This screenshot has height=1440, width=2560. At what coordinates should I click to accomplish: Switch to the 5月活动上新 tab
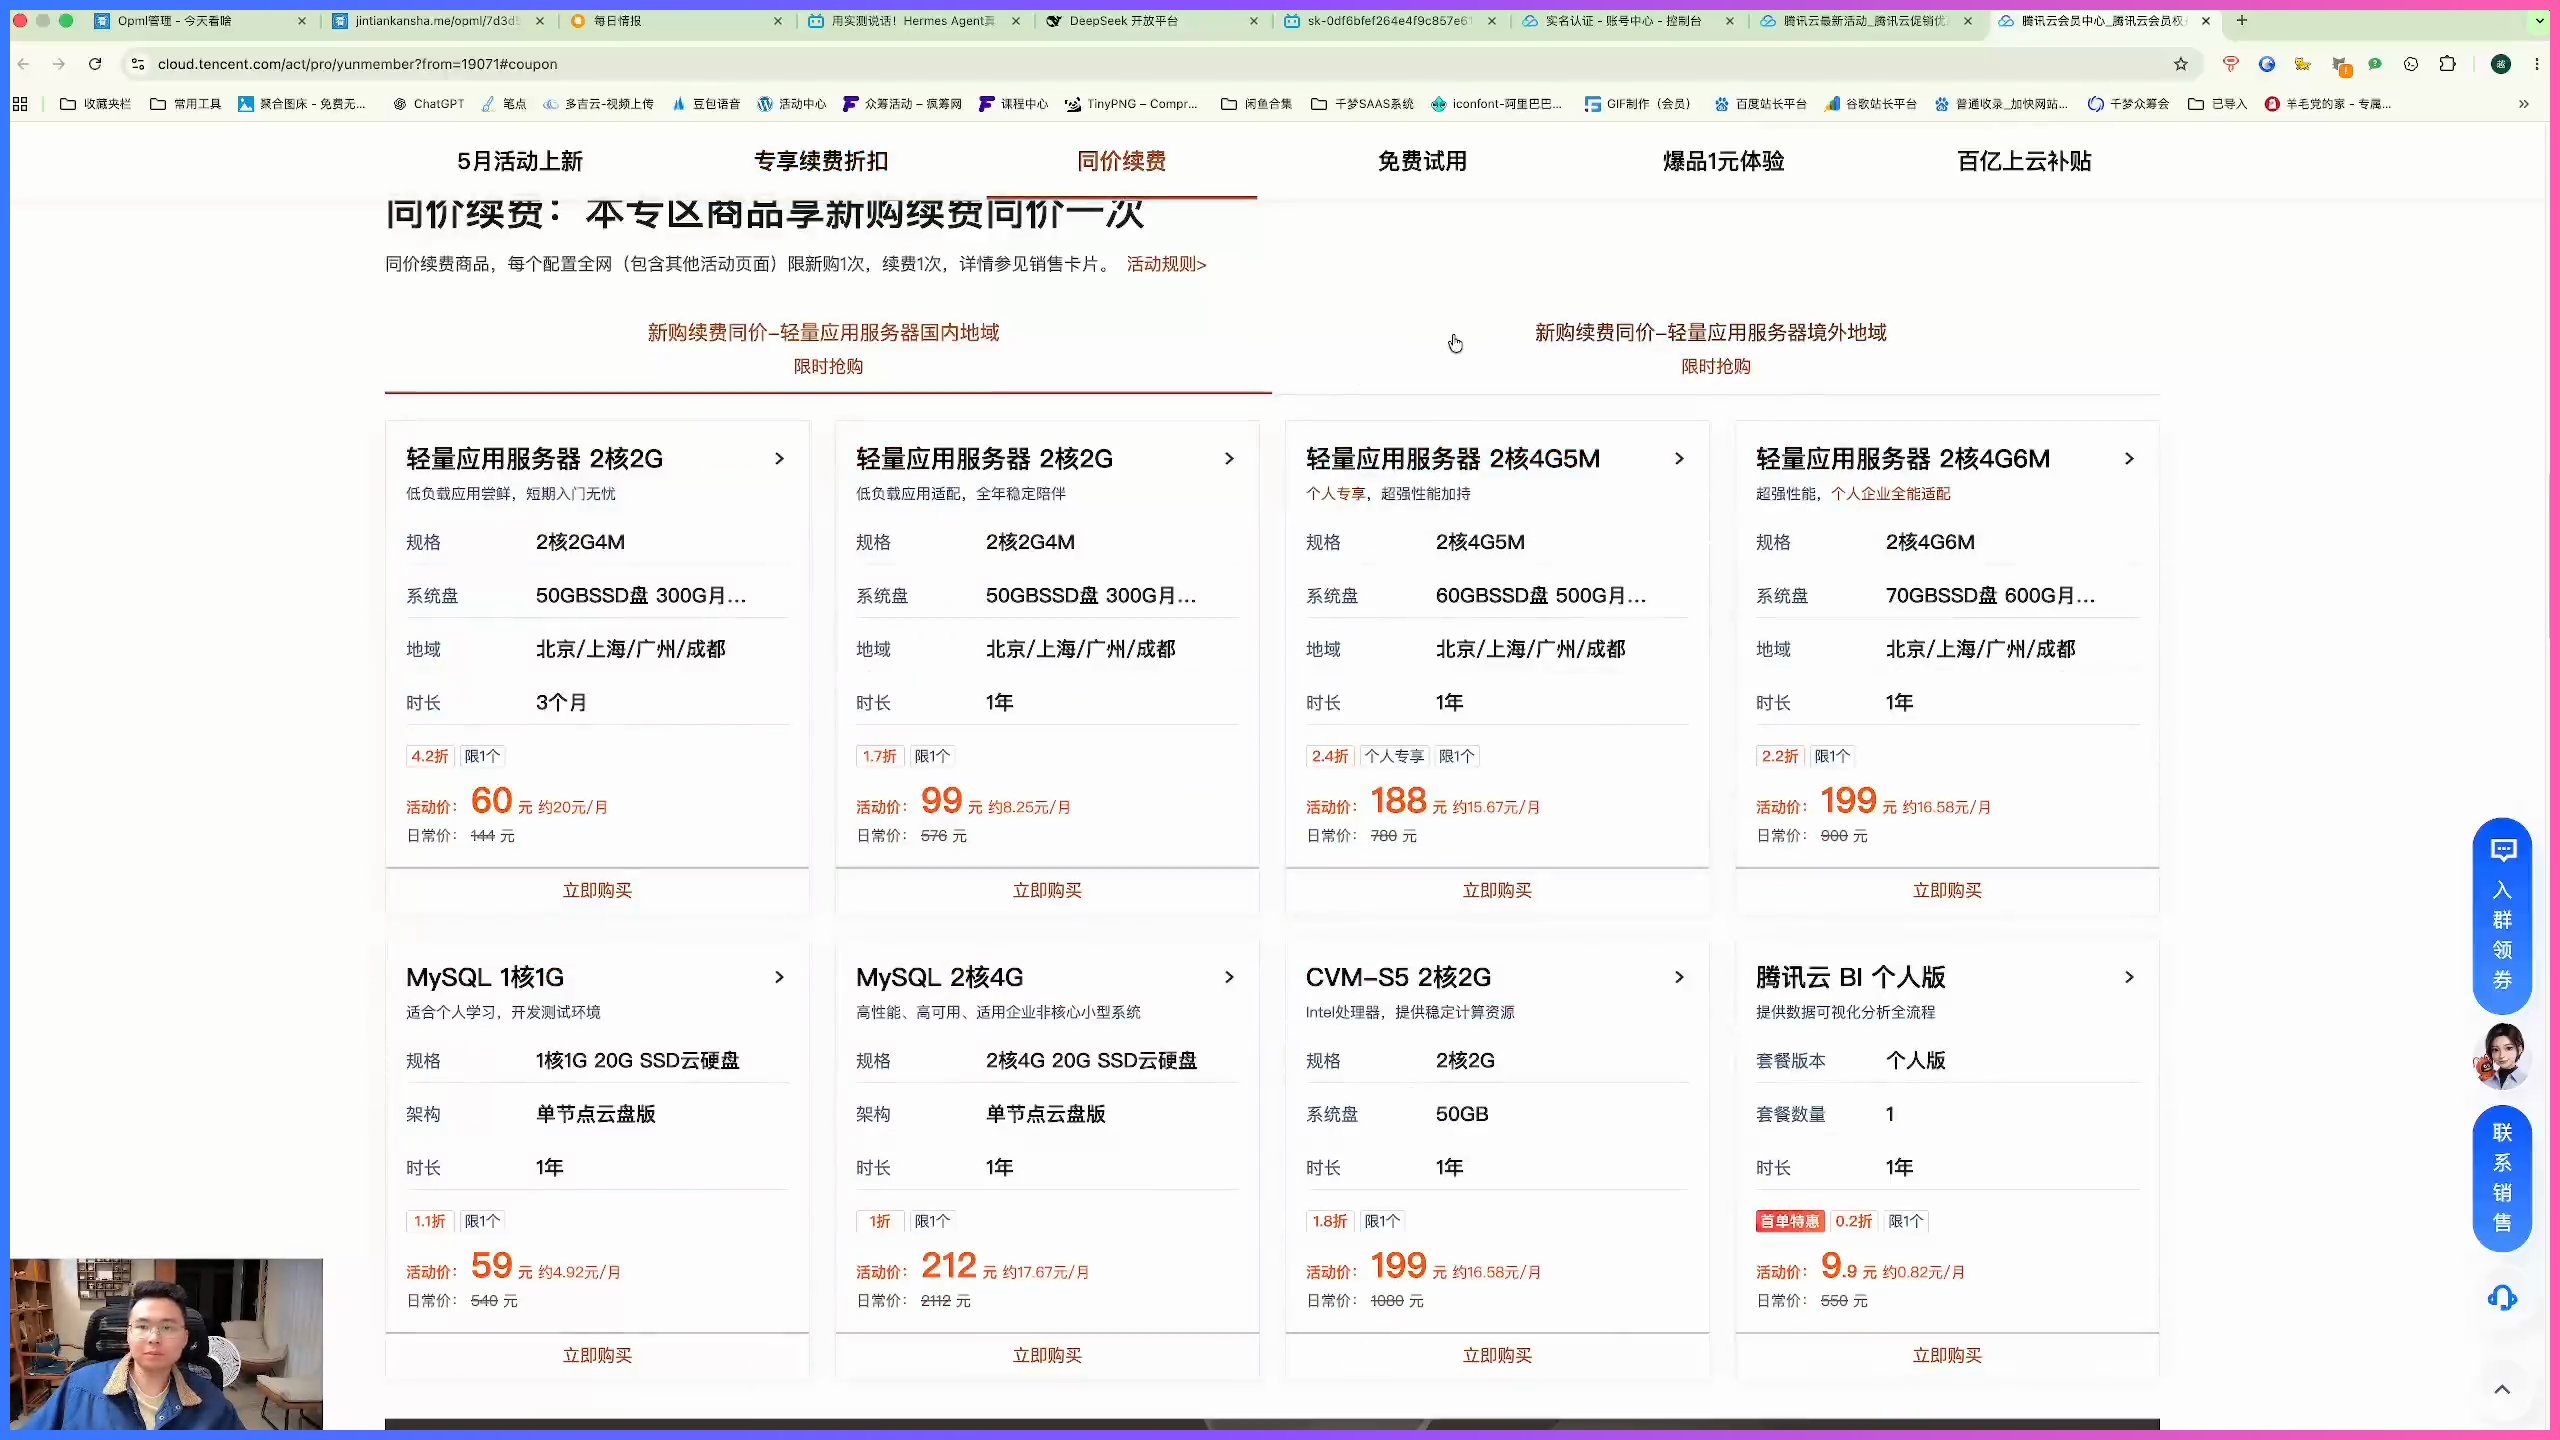coord(520,161)
